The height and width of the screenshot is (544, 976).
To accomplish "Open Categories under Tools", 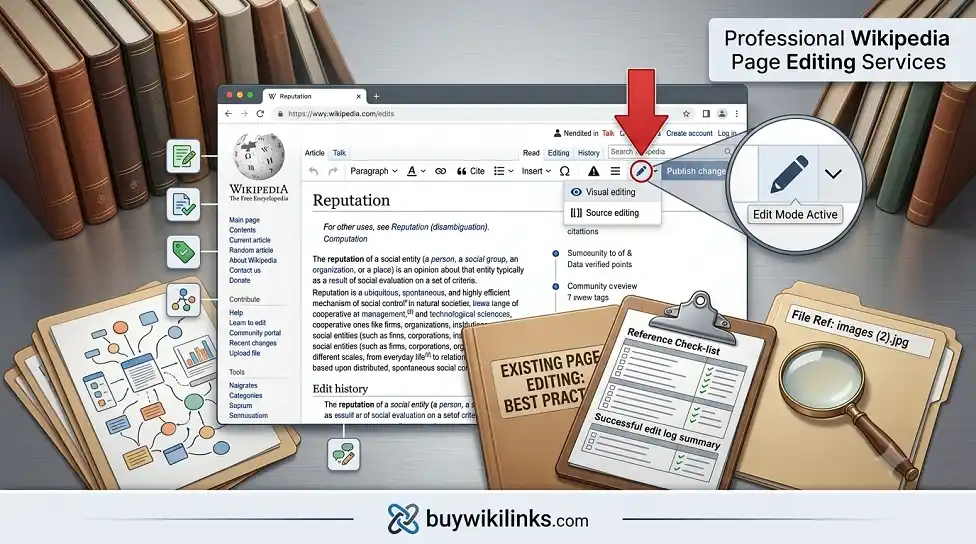I will [245, 395].
